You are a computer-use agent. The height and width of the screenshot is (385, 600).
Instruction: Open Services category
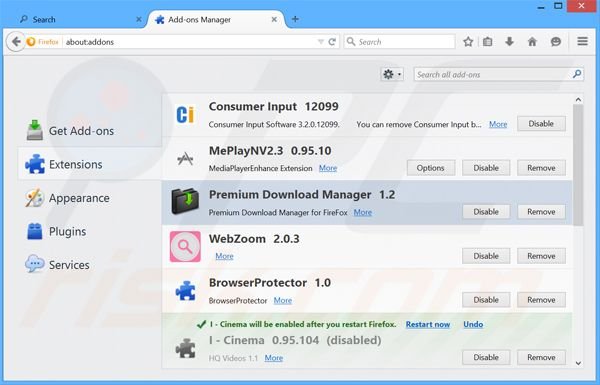pos(90,265)
